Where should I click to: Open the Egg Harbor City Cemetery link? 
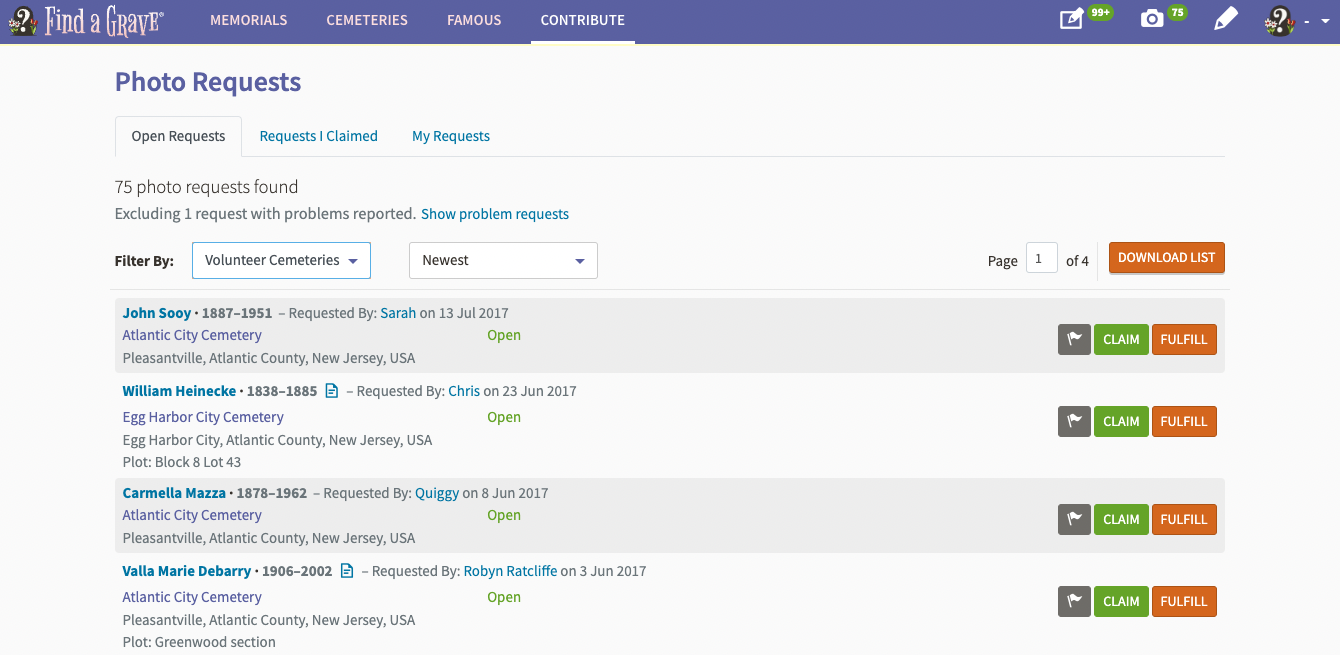(203, 417)
